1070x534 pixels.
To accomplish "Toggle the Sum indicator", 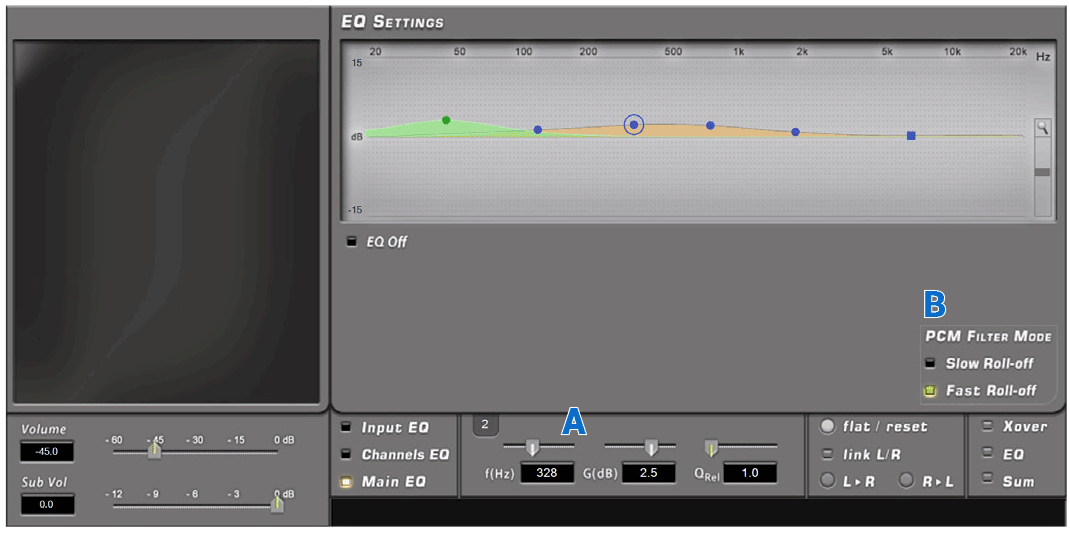I will [x=987, y=480].
